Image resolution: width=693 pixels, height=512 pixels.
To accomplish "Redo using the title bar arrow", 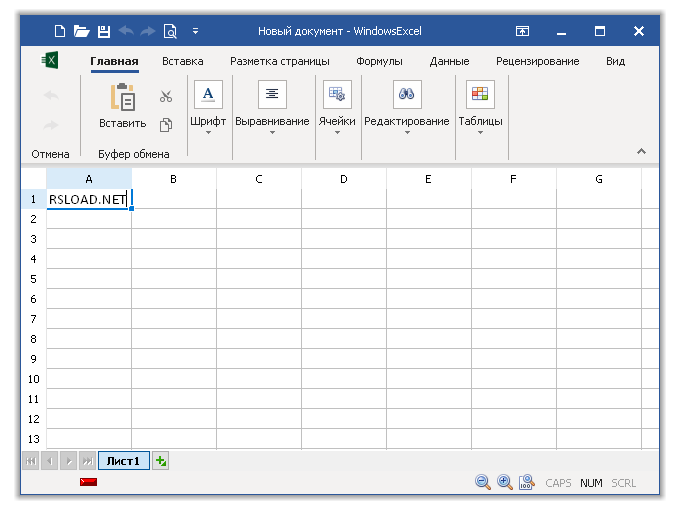I will point(148,31).
